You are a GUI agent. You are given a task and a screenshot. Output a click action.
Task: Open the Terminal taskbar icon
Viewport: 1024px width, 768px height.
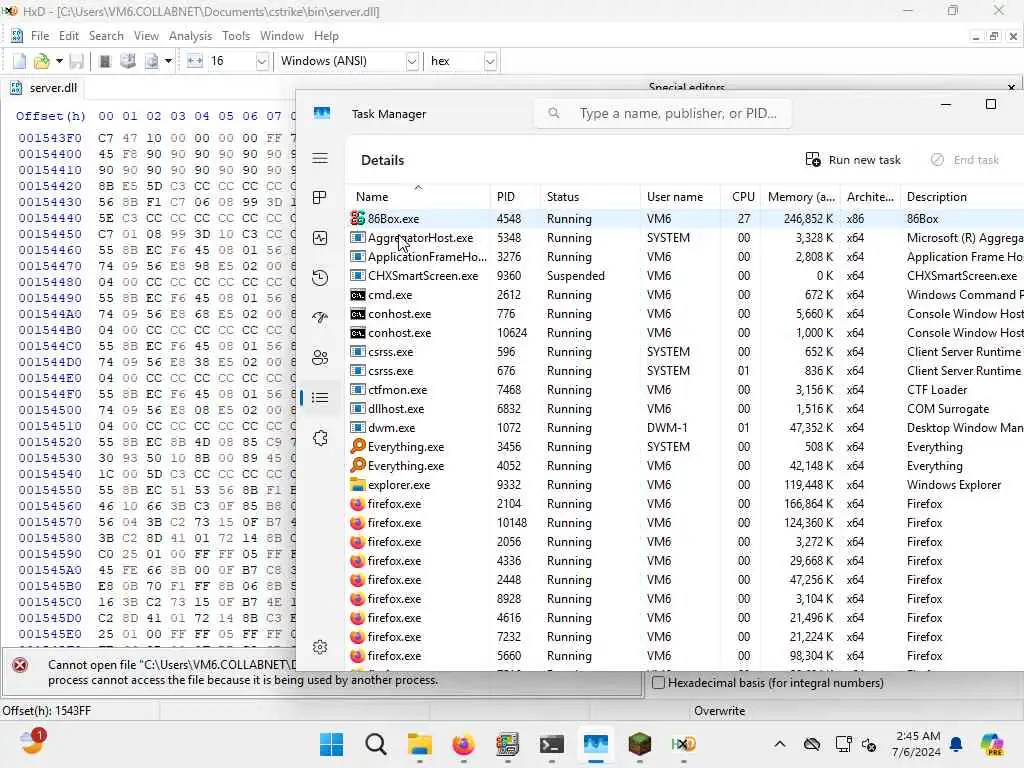click(552, 744)
